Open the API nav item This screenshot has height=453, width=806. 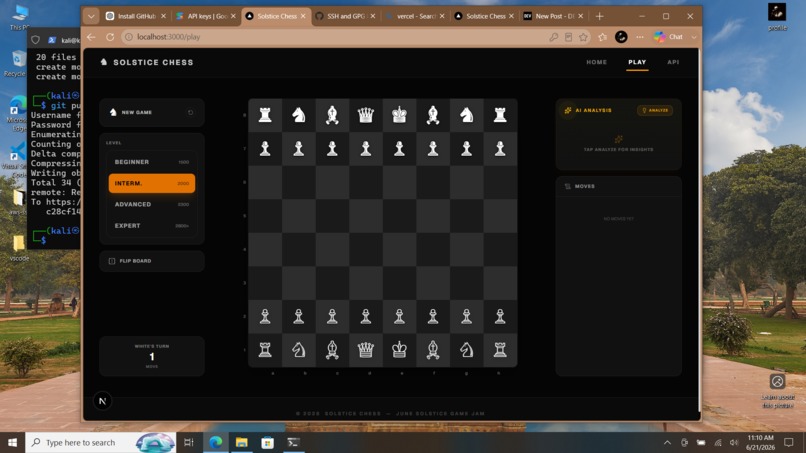[673, 62]
